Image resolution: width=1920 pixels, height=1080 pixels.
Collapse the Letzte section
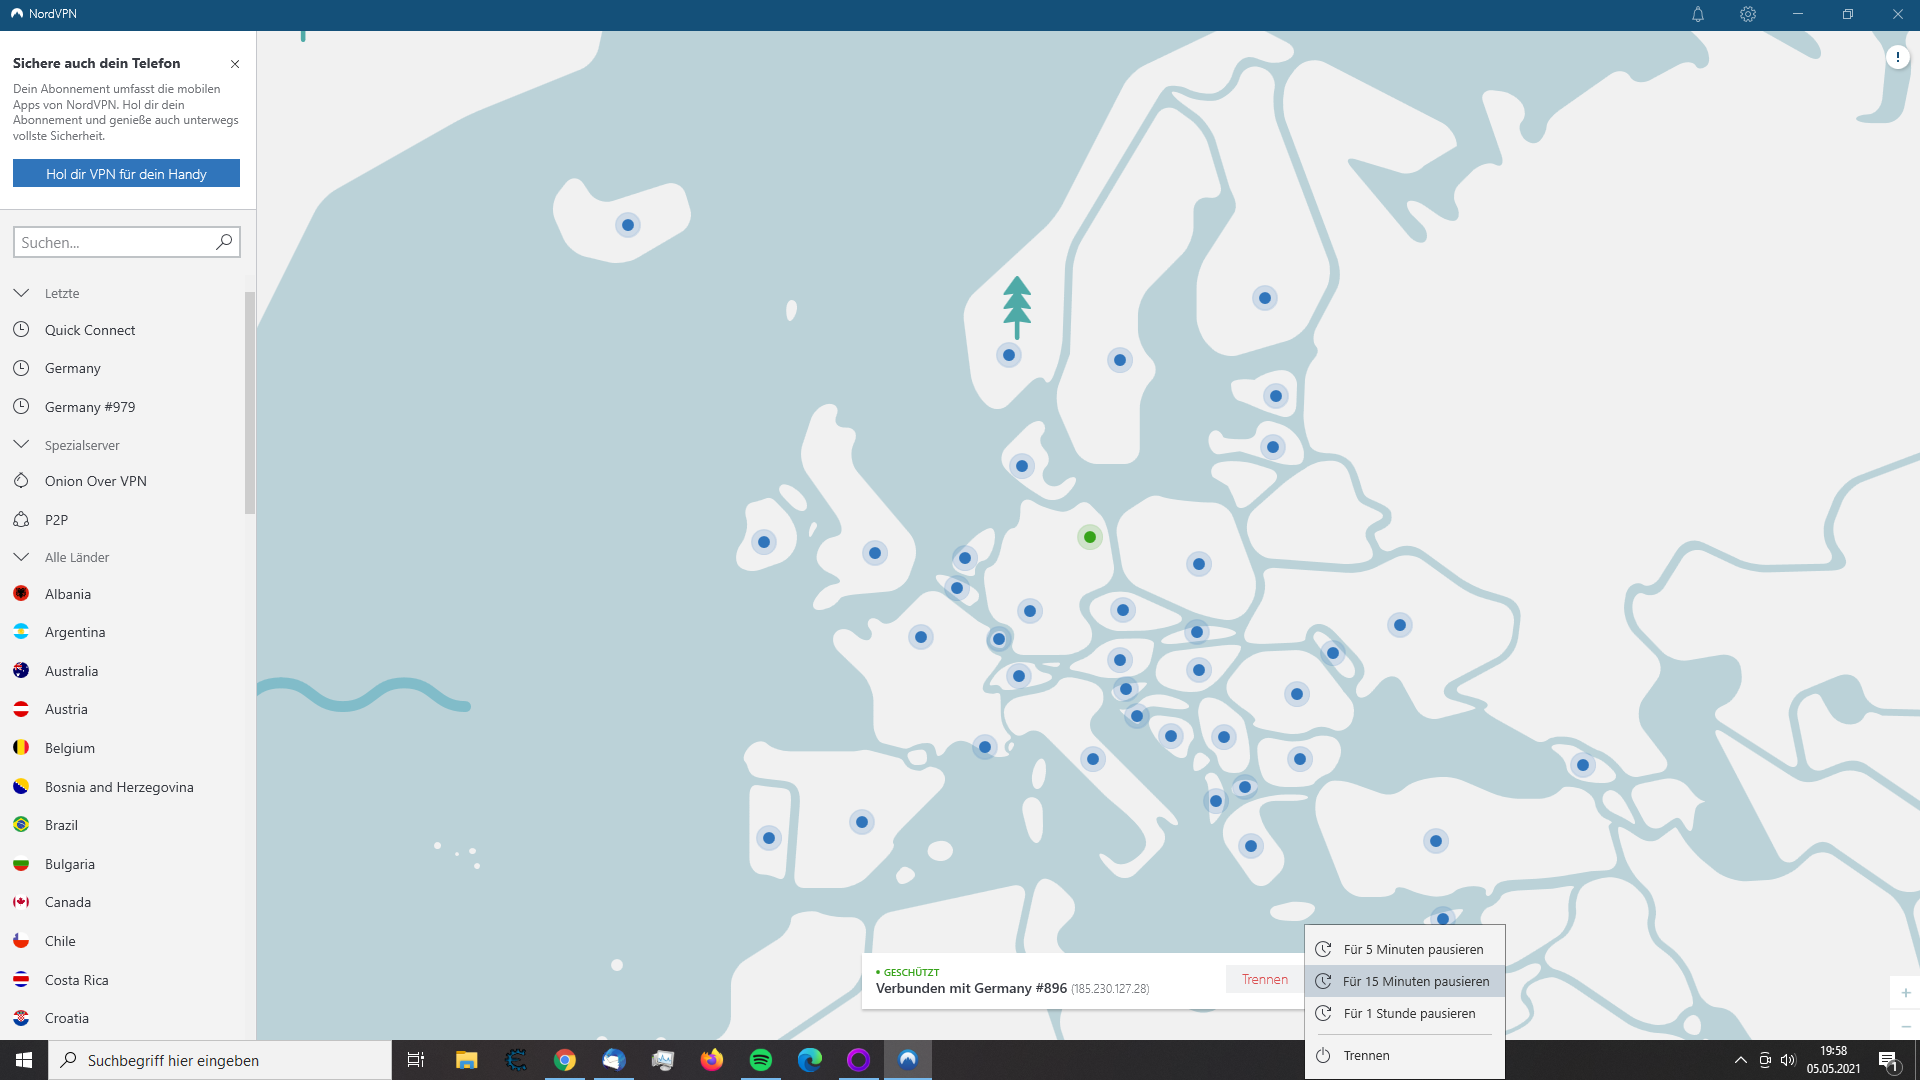21,293
